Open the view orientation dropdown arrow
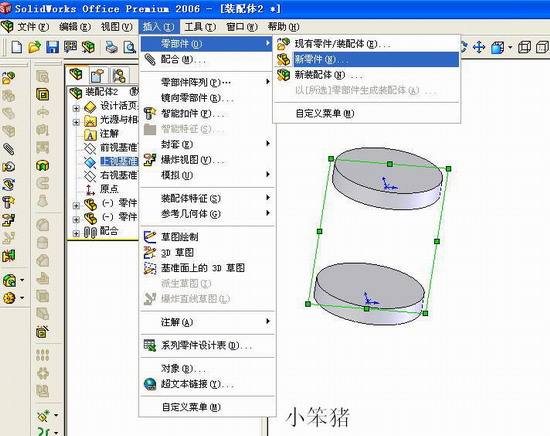550x436 pixels. point(510,47)
